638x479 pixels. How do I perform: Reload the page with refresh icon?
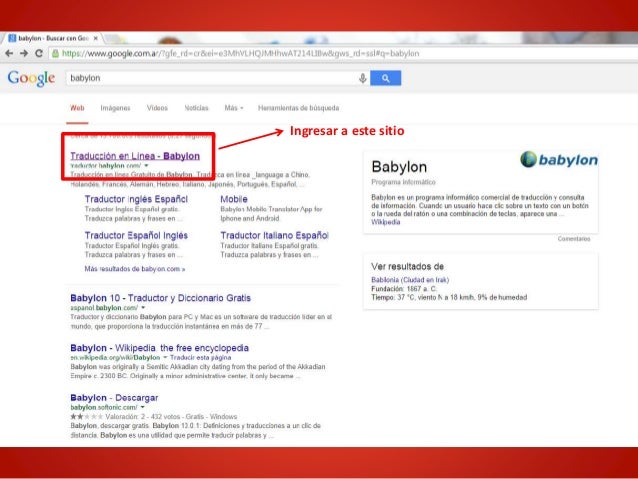39,53
